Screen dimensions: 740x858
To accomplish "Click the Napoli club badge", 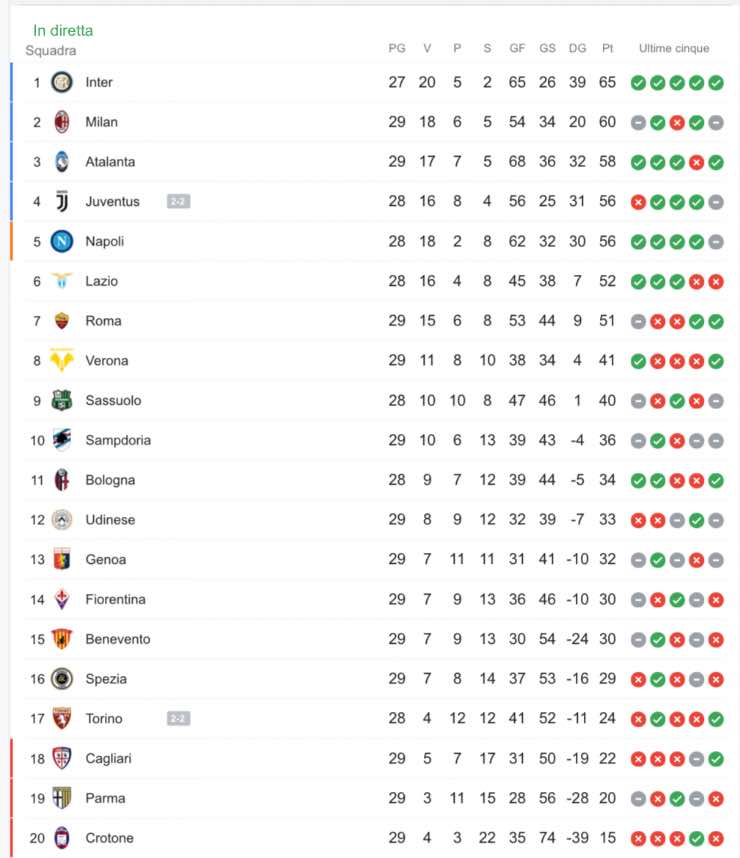I will (62, 241).
